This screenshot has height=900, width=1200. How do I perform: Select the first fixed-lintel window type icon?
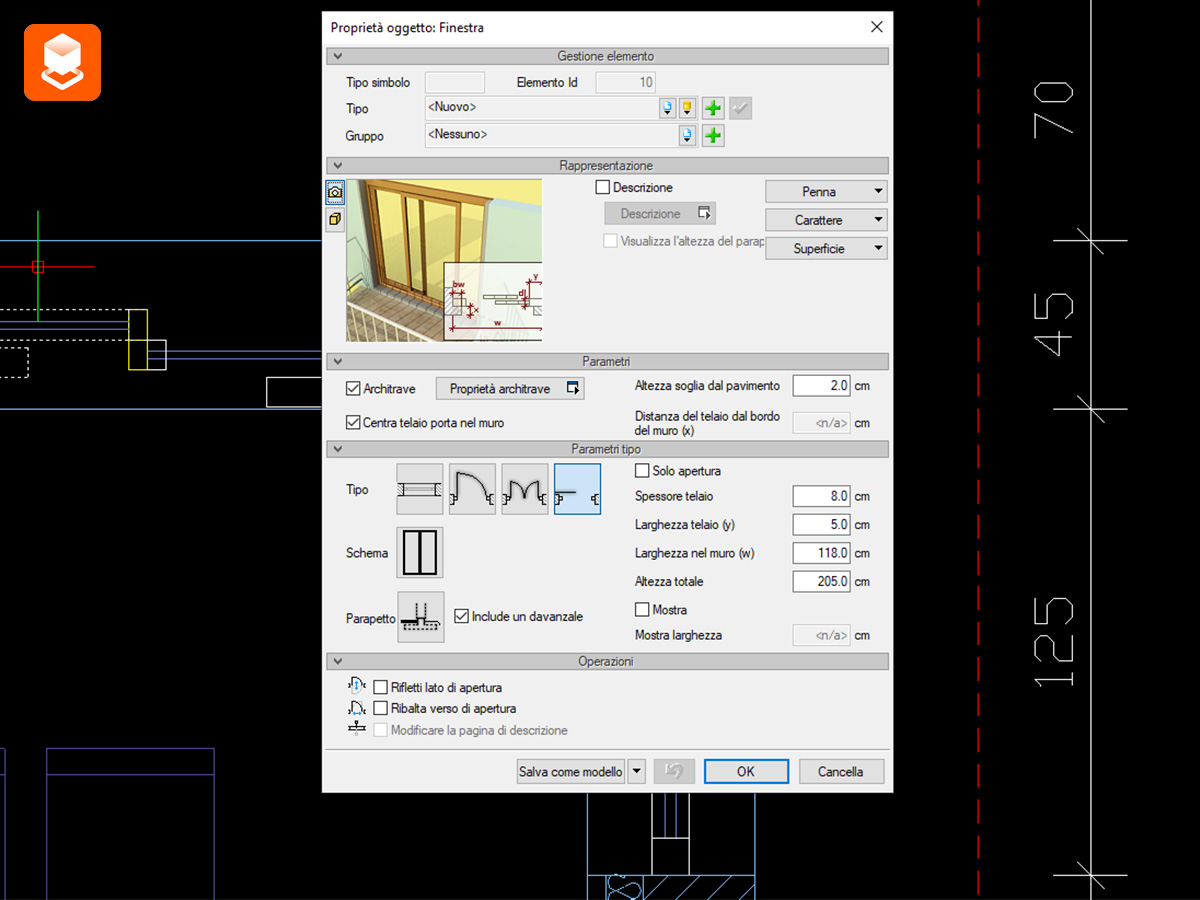[x=419, y=489]
